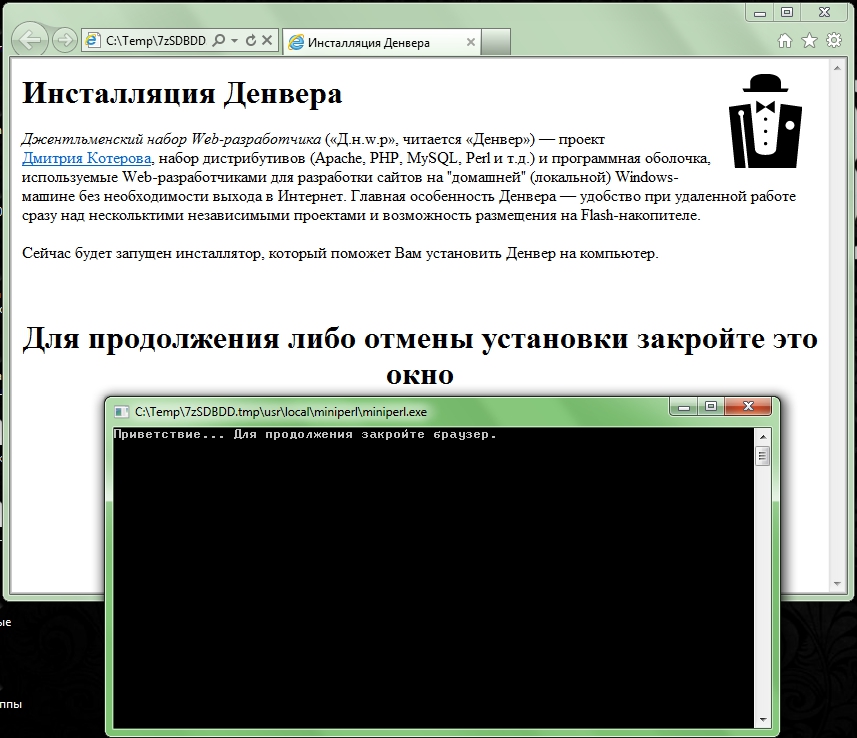Close the miniperl.exe console window
Image resolution: width=857 pixels, height=738 pixels.
point(748,407)
